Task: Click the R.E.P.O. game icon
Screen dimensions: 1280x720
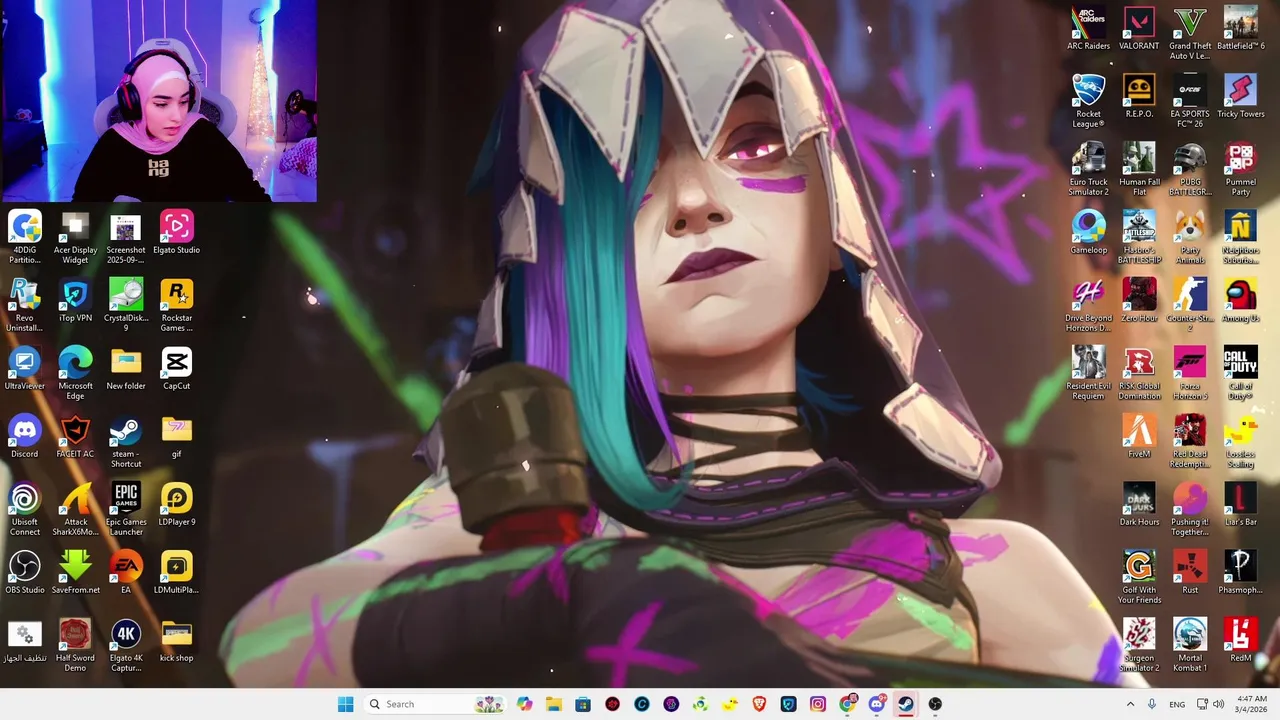Action: coord(1139,97)
